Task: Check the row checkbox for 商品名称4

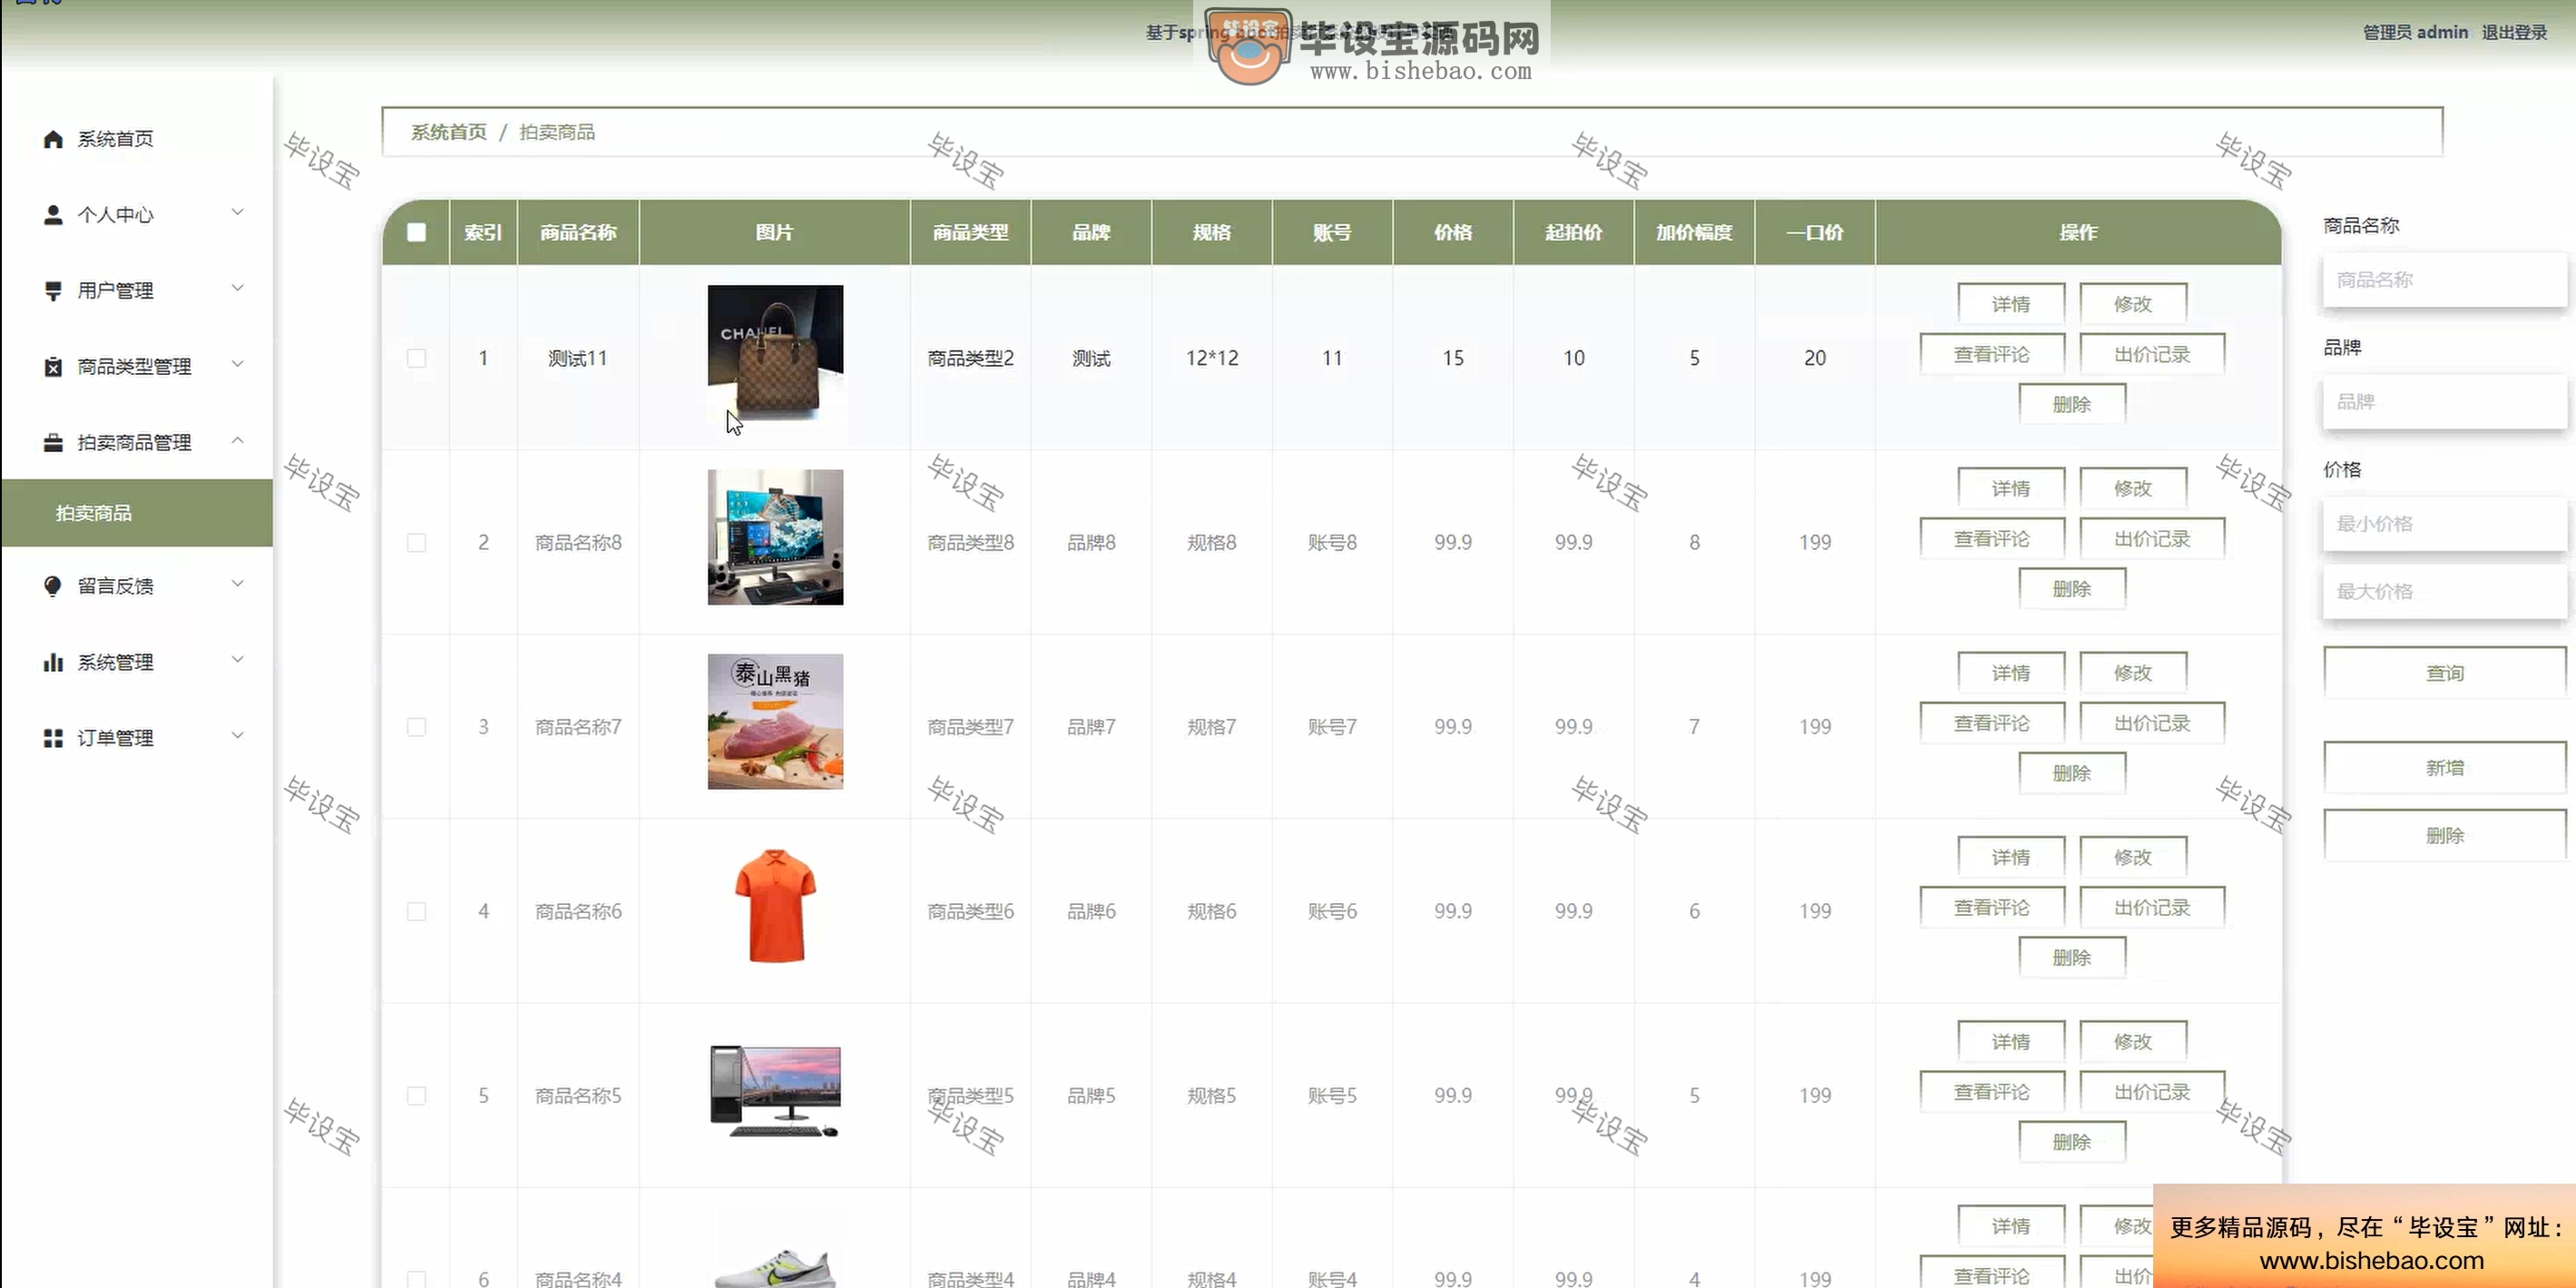Action: pyautogui.click(x=416, y=1279)
